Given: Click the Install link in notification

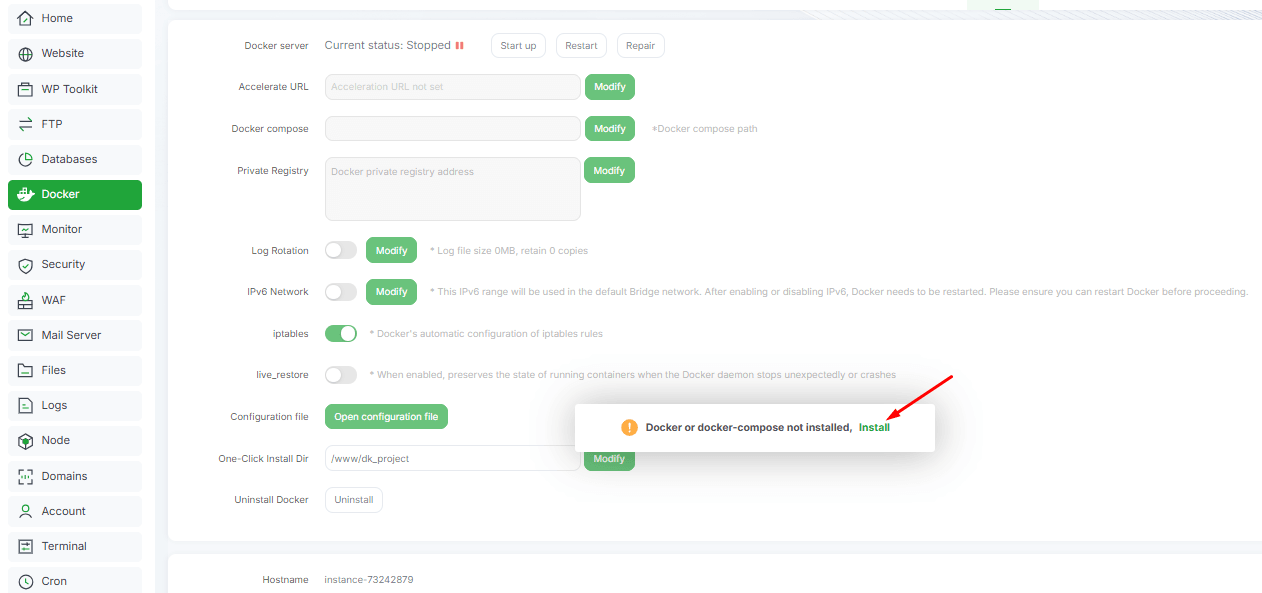Looking at the screenshot, I should pos(874,427).
